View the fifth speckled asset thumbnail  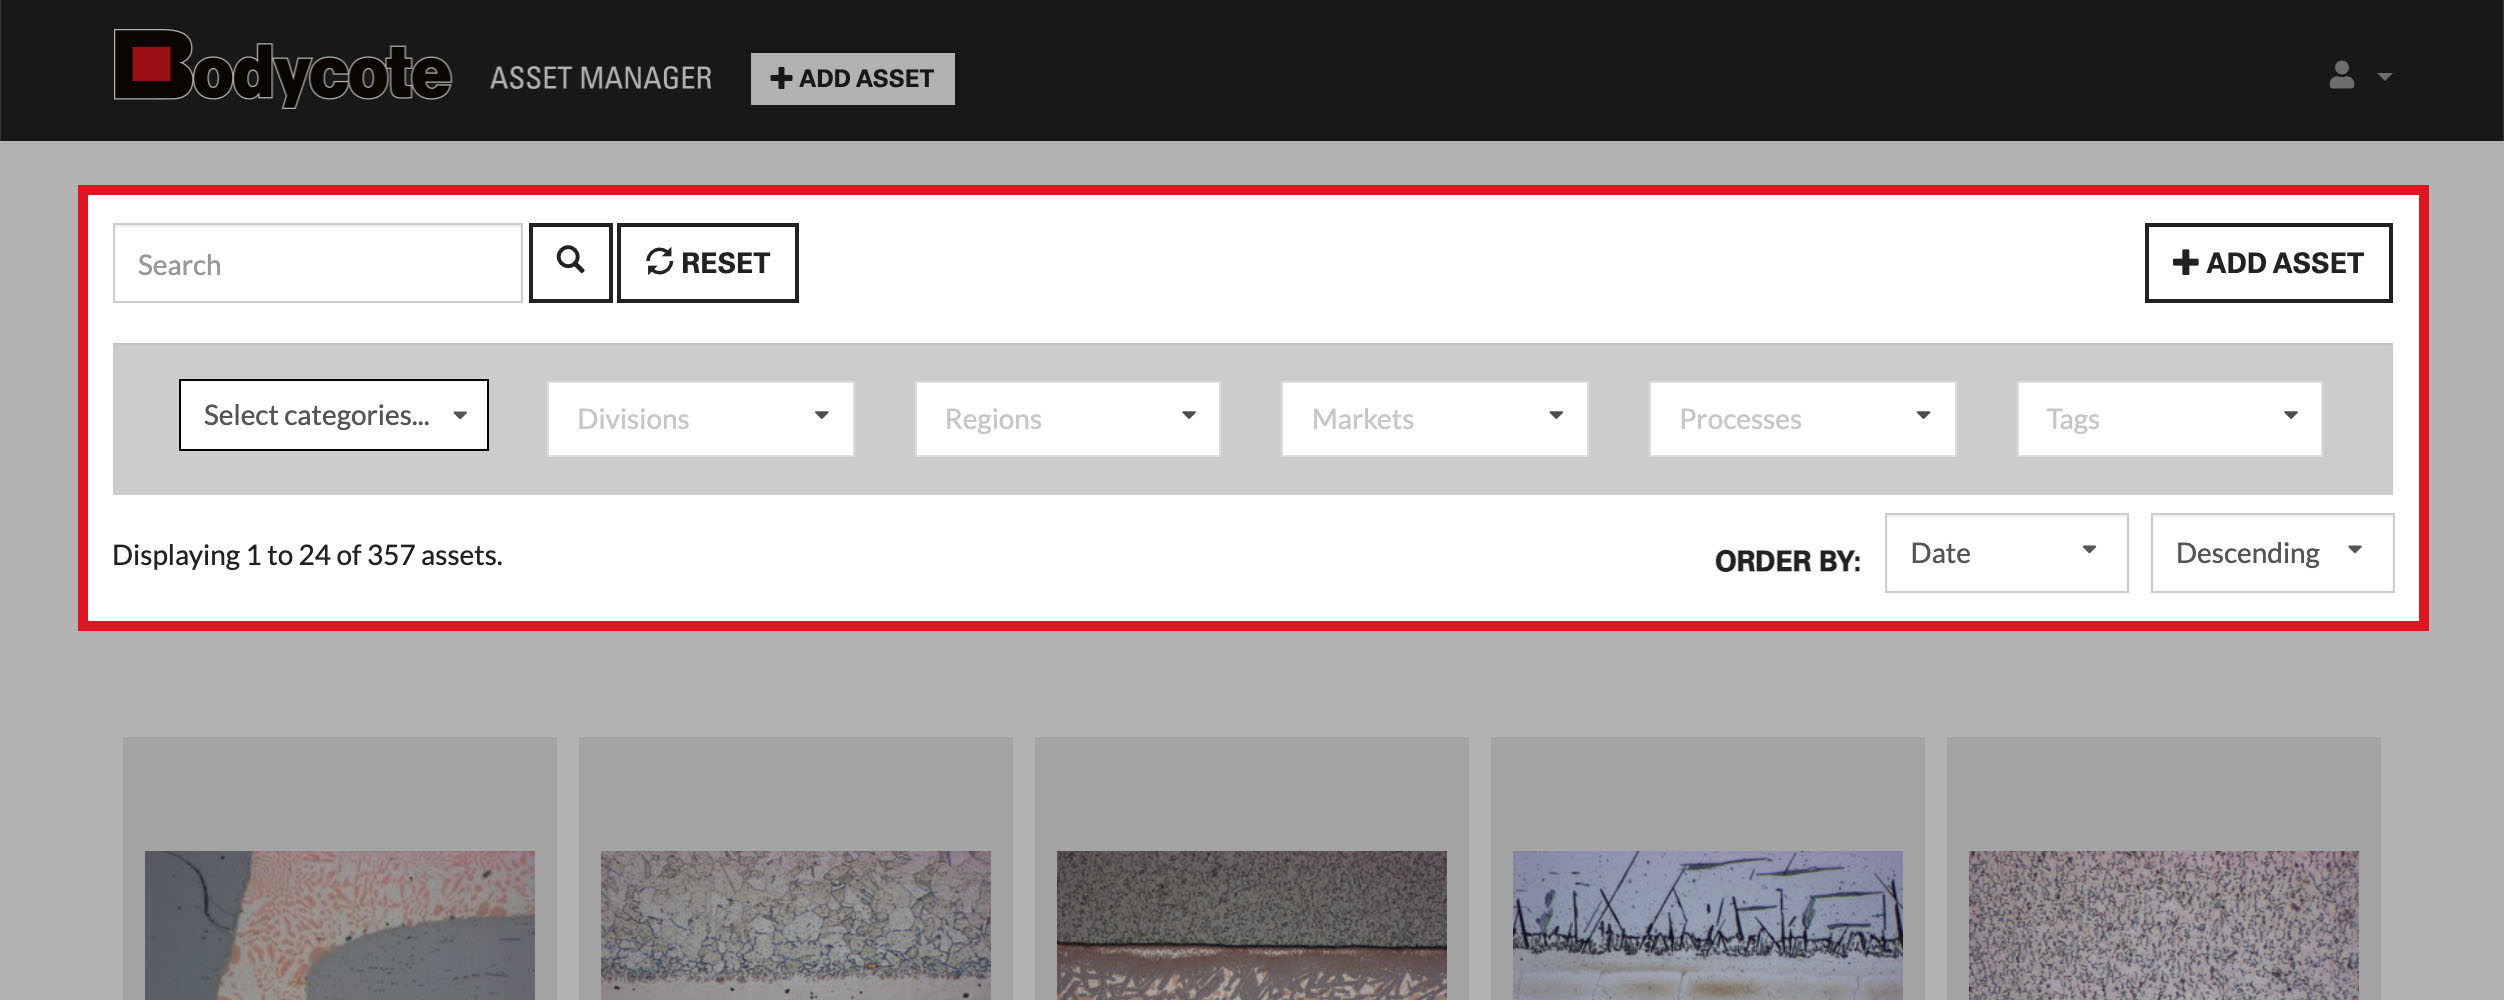(x=2163, y=925)
